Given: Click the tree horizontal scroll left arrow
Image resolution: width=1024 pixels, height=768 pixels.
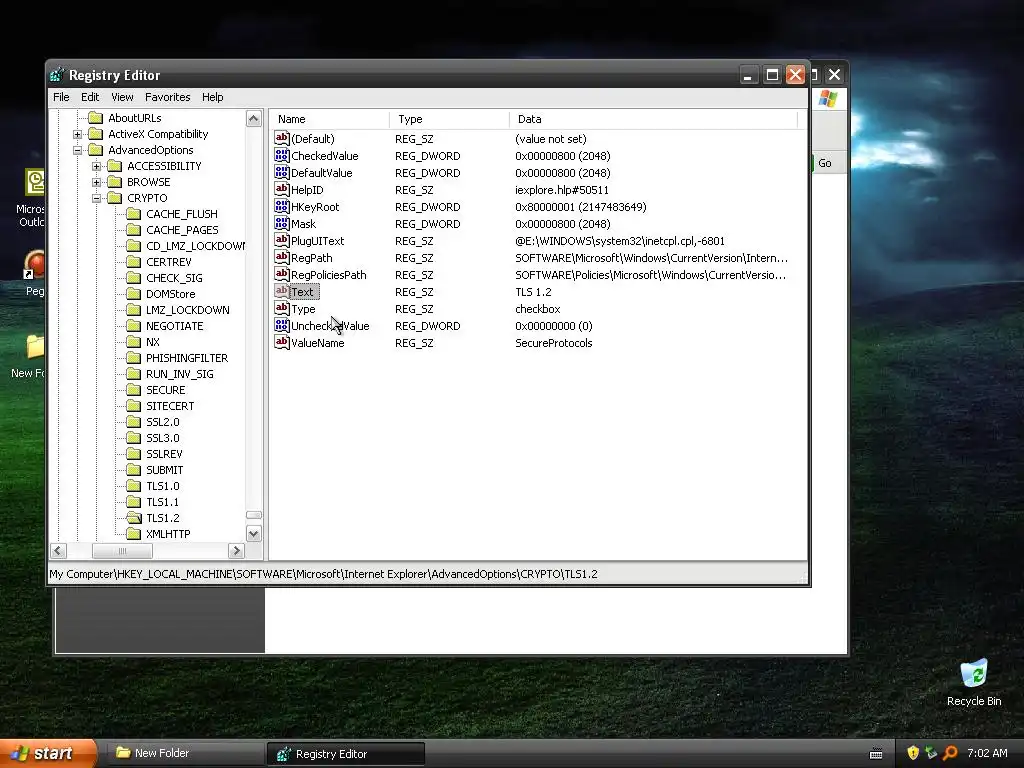Looking at the screenshot, I should coord(58,551).
